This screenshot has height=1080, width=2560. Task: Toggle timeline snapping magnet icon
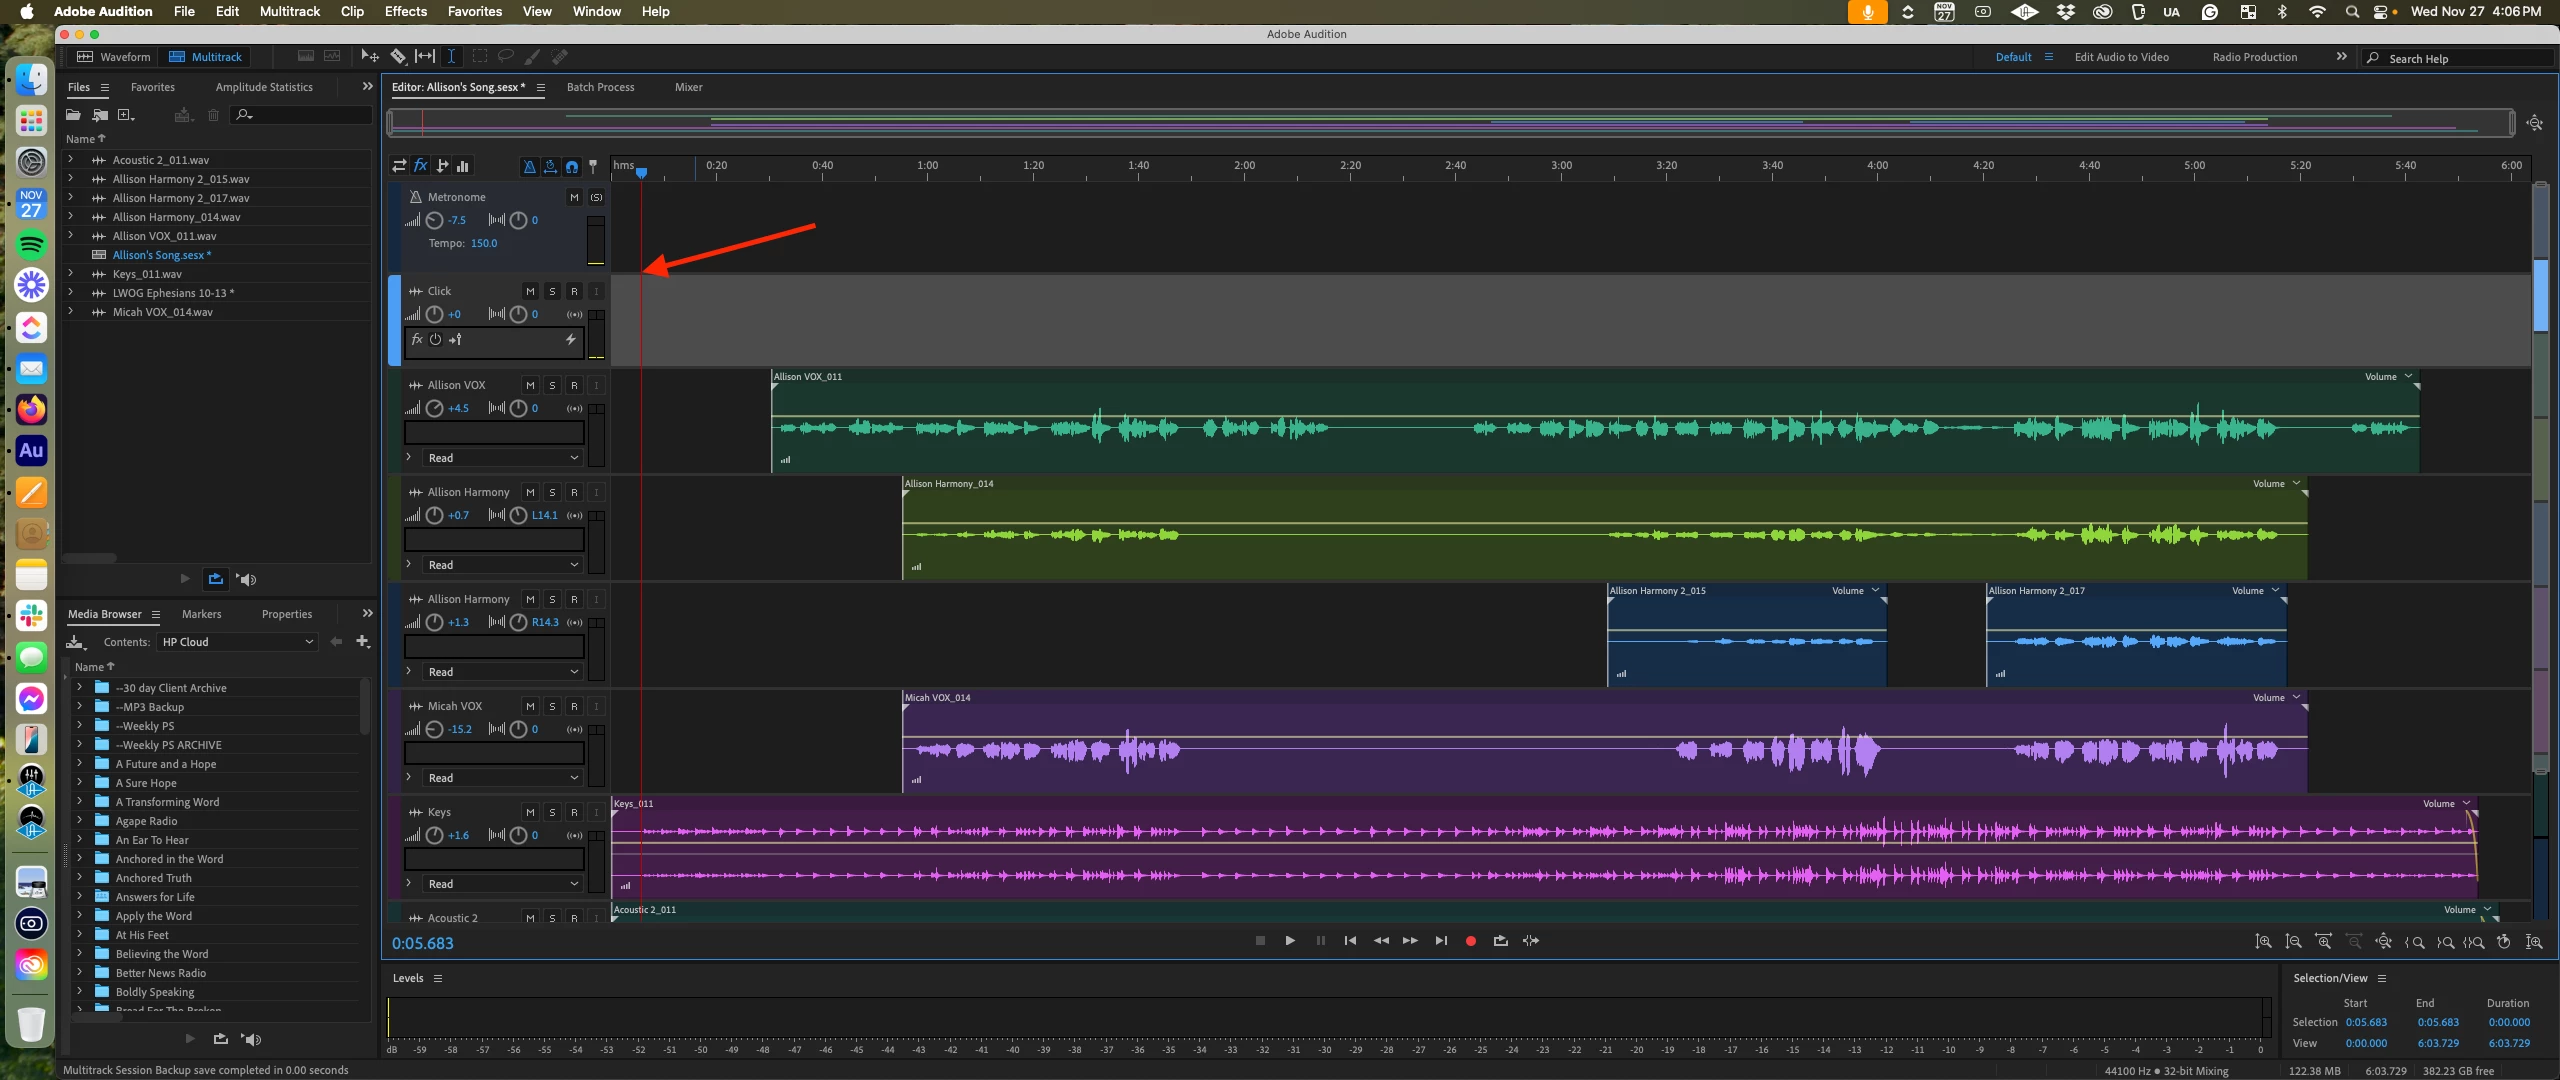(x=572, y=166)
